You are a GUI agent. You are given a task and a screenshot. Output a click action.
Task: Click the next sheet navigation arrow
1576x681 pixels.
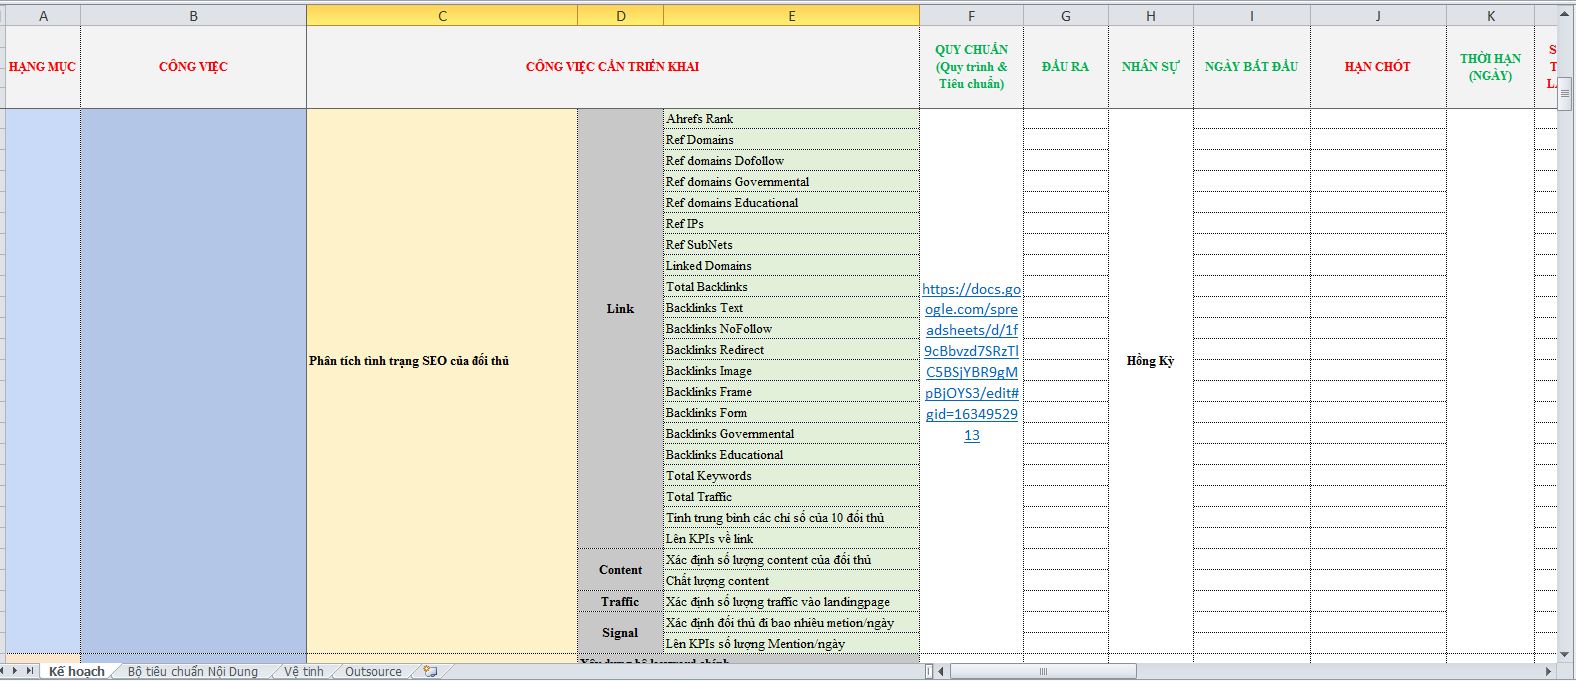pos(17,672)
